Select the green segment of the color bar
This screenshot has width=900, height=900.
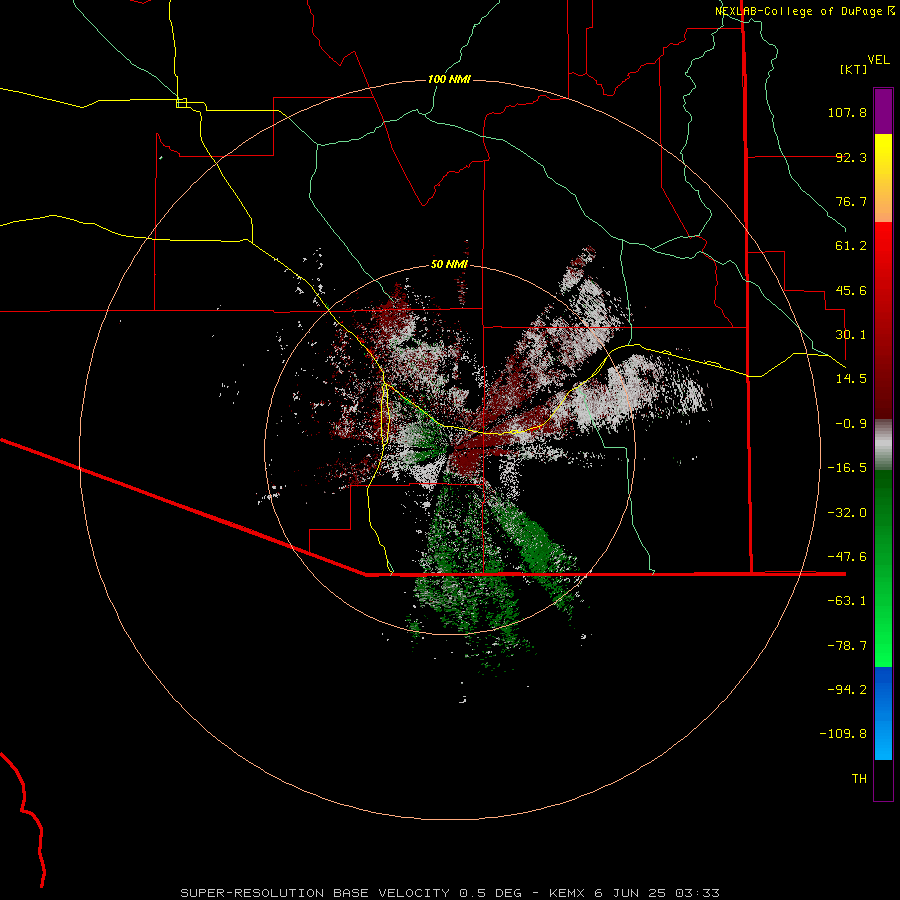pyautogui.click(x=883, y=568)
